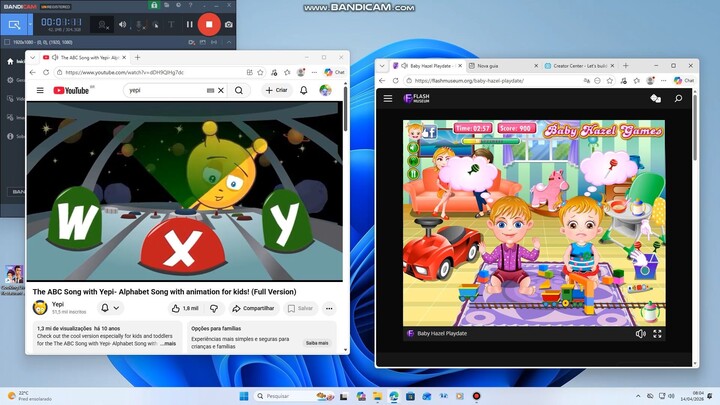Open Flash Museum search magnifier

pyautogui.click(x=678, y=98)
